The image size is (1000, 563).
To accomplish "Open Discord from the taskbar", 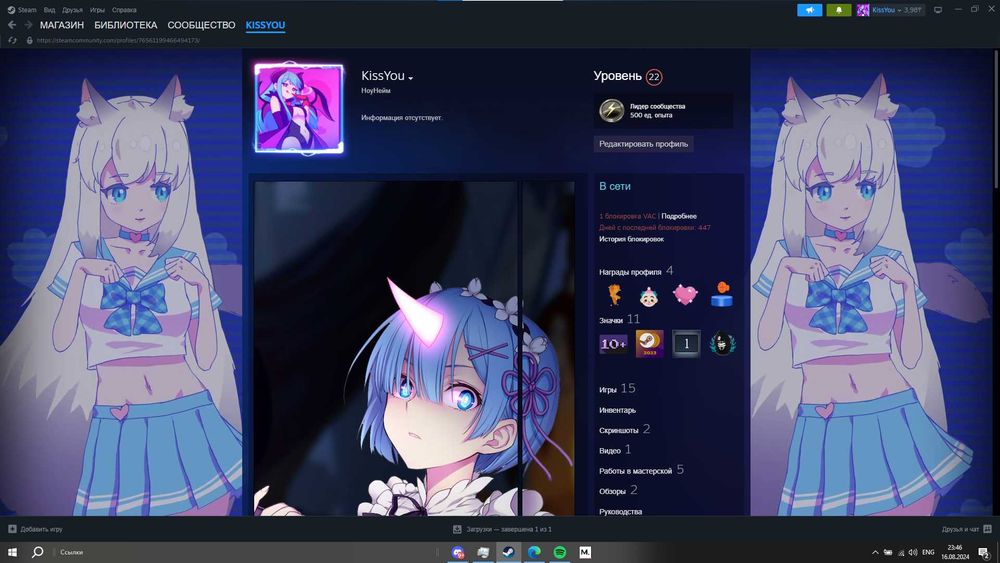I will [x=457, y=552].
